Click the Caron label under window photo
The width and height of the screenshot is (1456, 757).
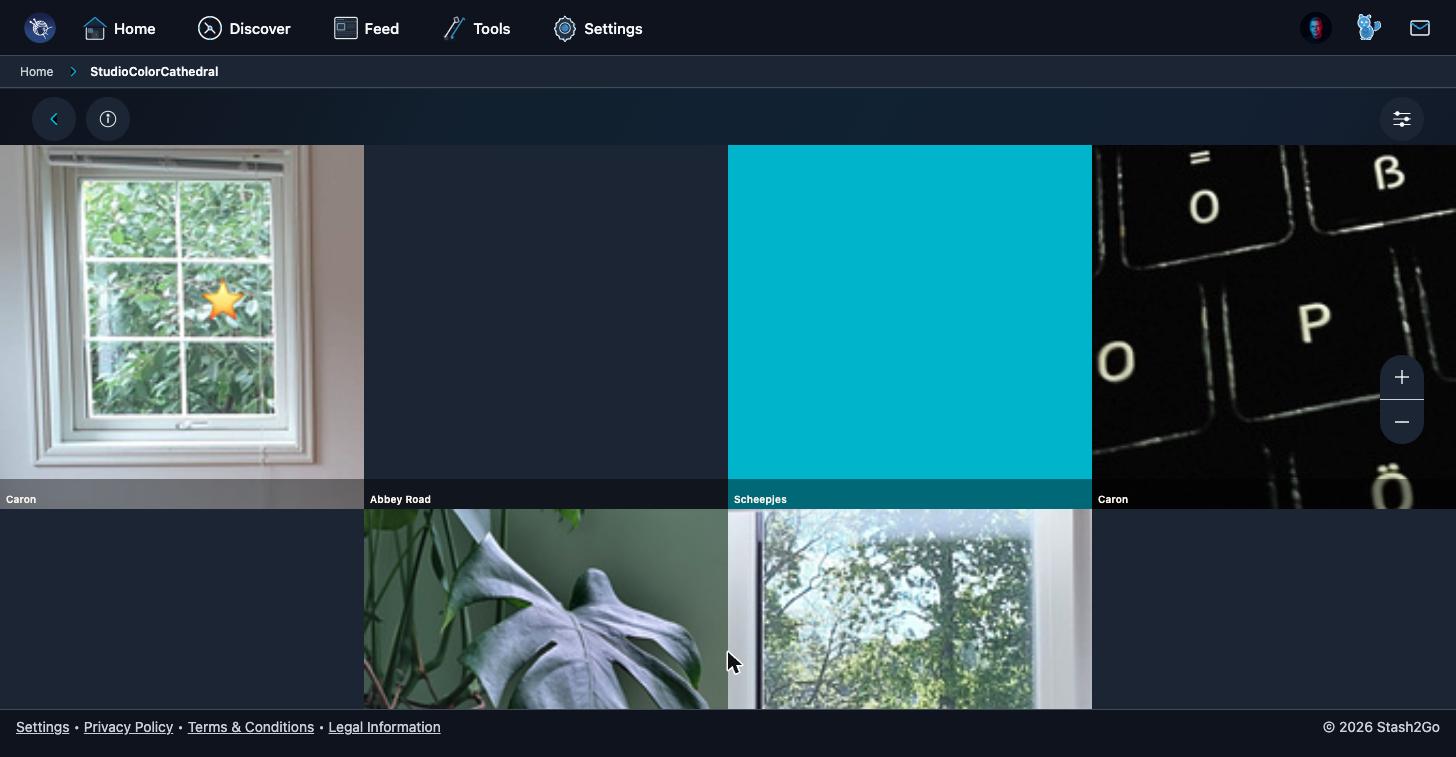21,499
